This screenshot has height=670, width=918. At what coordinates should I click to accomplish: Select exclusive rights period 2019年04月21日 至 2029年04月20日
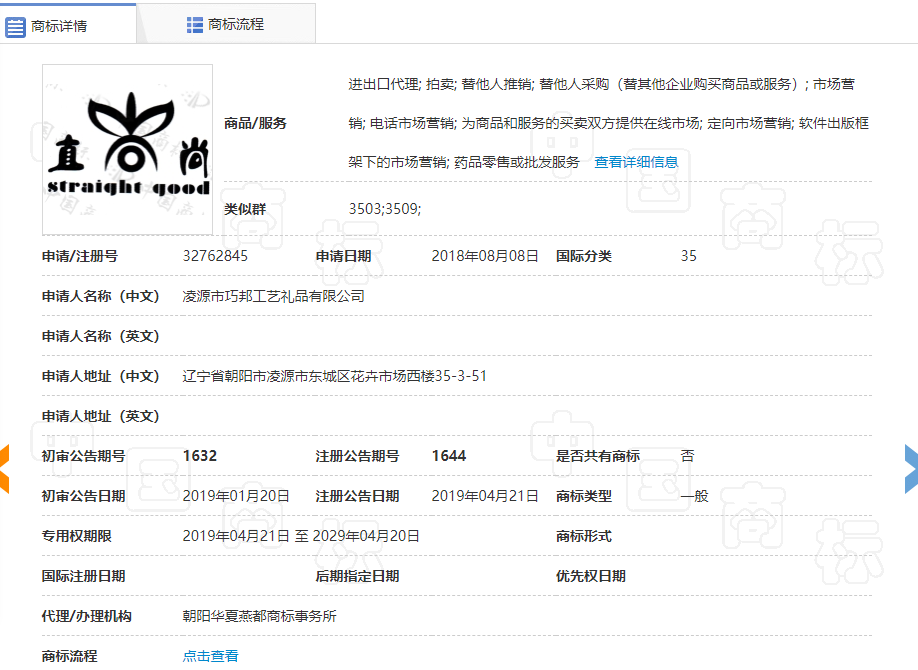301,536
